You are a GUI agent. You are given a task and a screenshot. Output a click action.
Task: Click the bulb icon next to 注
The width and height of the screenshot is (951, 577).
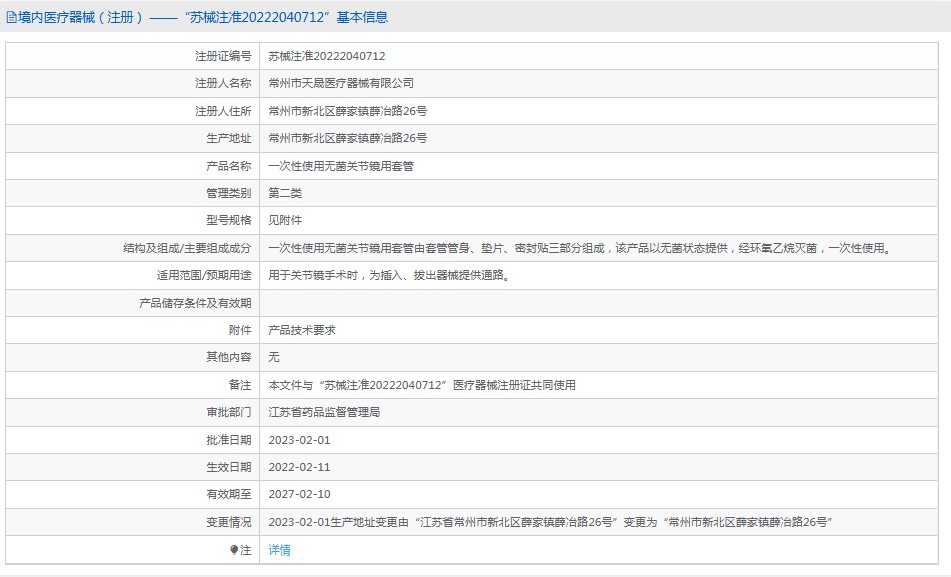pyautogui.click(x=234, y=550)
